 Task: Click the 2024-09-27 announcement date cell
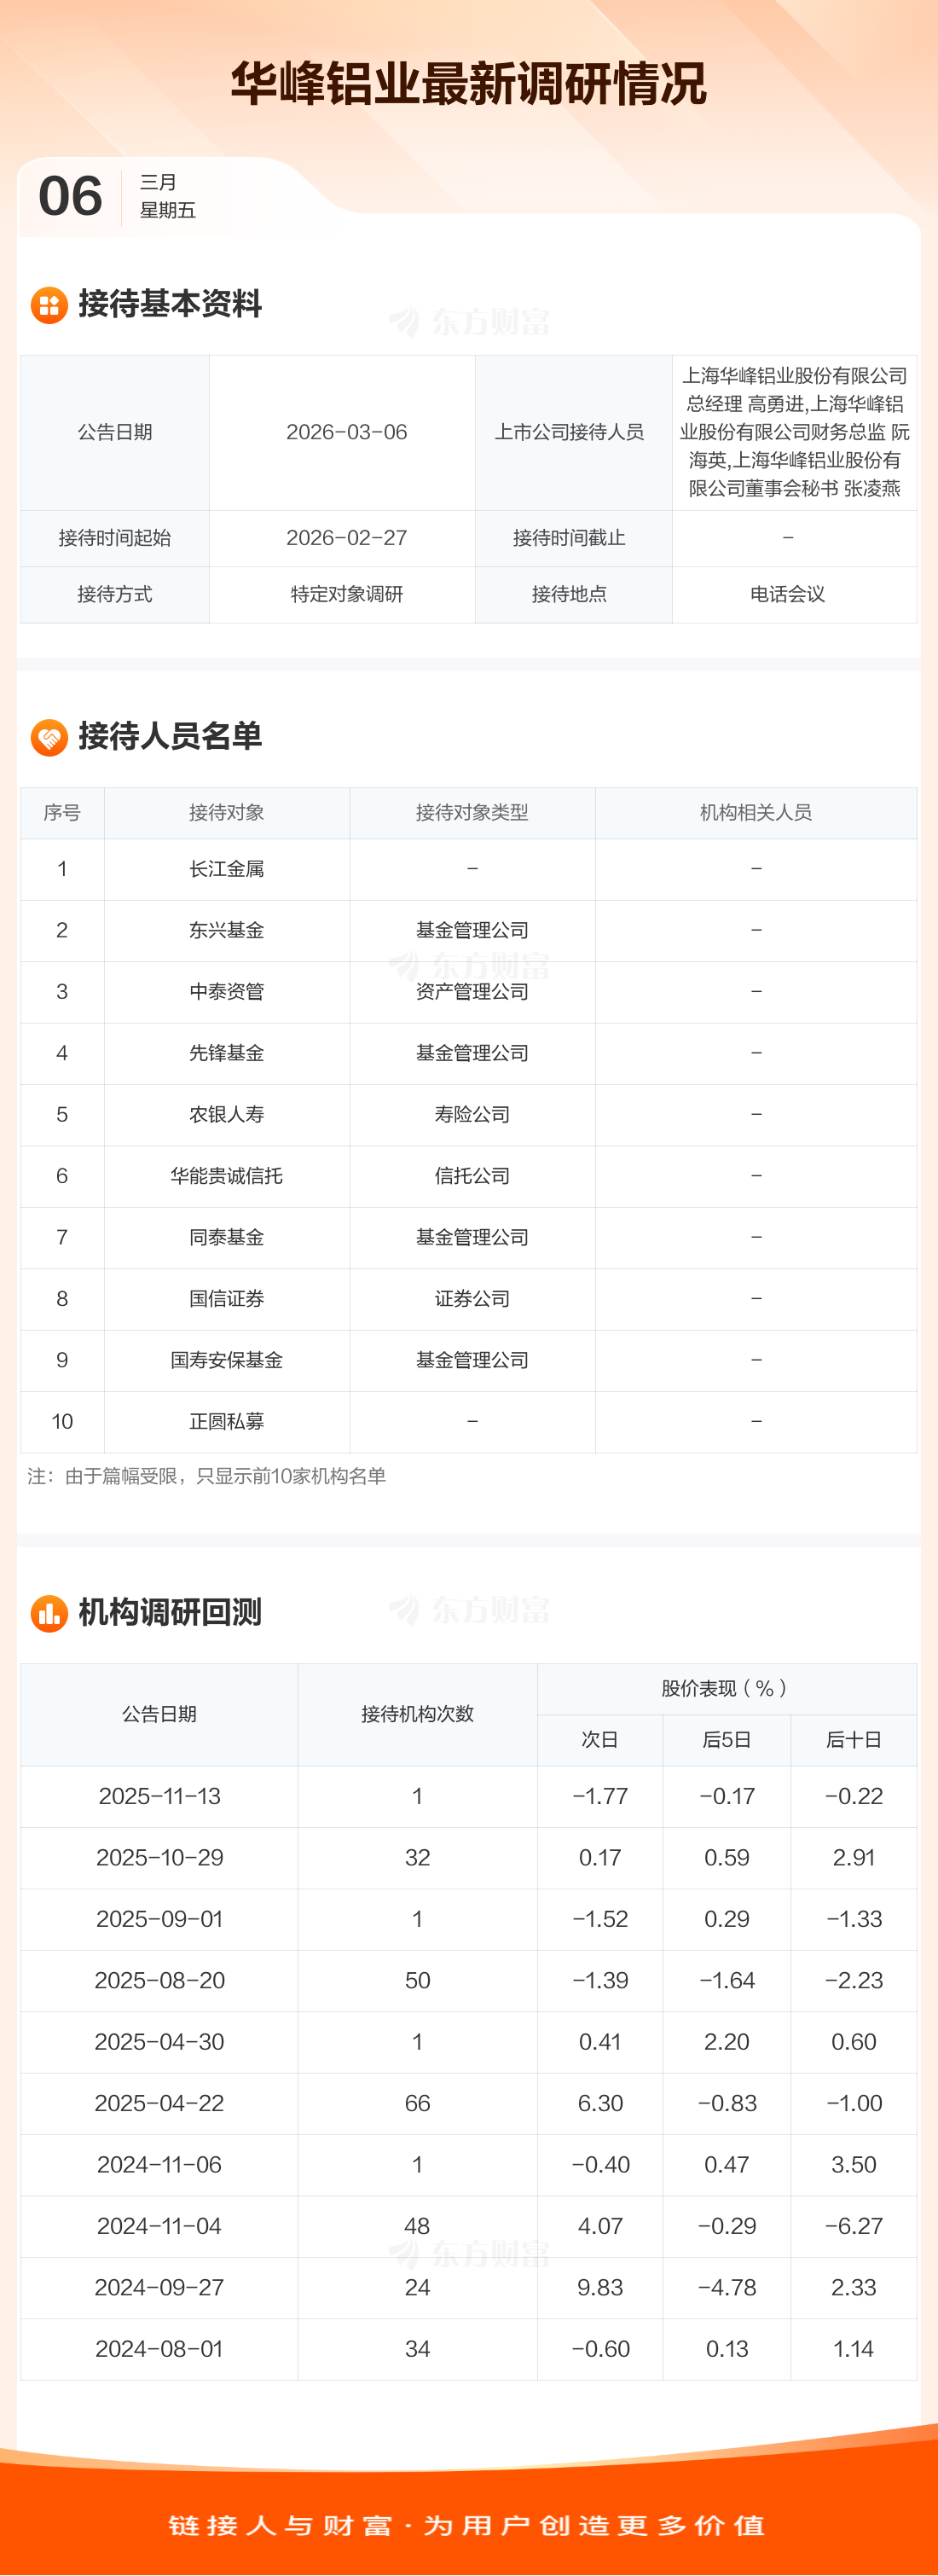(159, 2287)
